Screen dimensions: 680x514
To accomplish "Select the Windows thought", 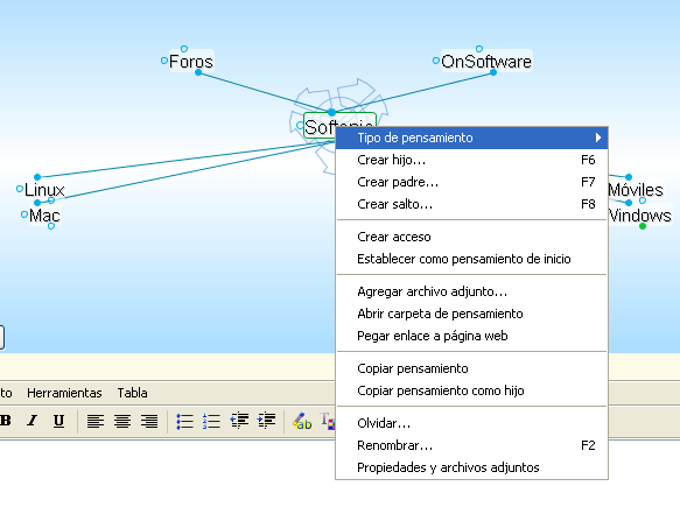I will coord(640,216).
